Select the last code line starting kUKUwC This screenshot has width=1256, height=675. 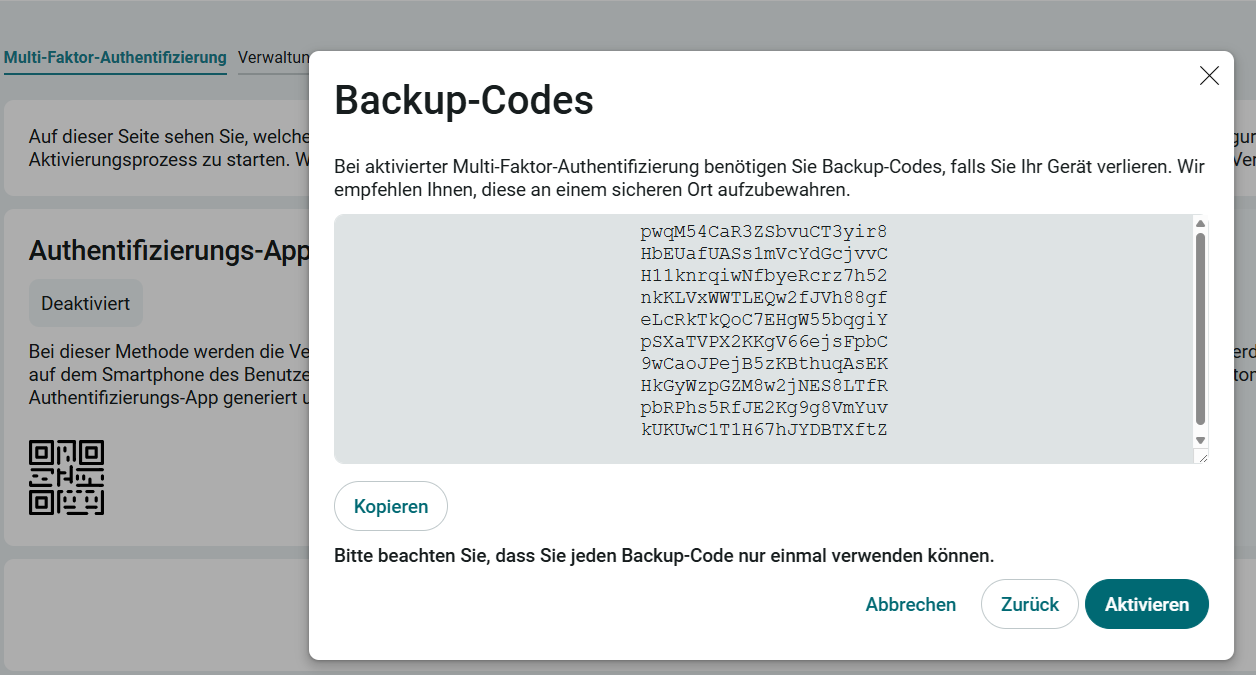[764, 430]
